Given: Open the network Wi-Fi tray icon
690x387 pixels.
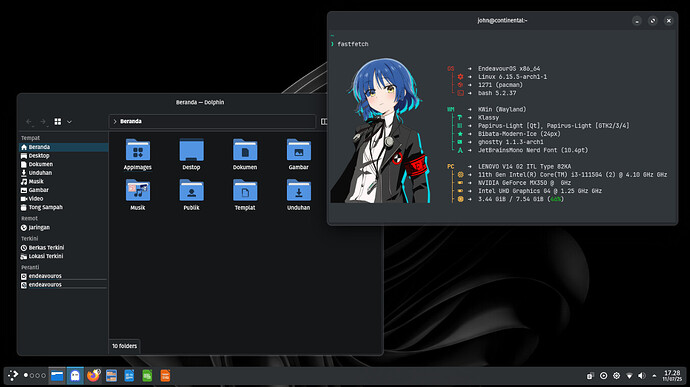Looking at the screenshot, I should (x=629, y=376).
